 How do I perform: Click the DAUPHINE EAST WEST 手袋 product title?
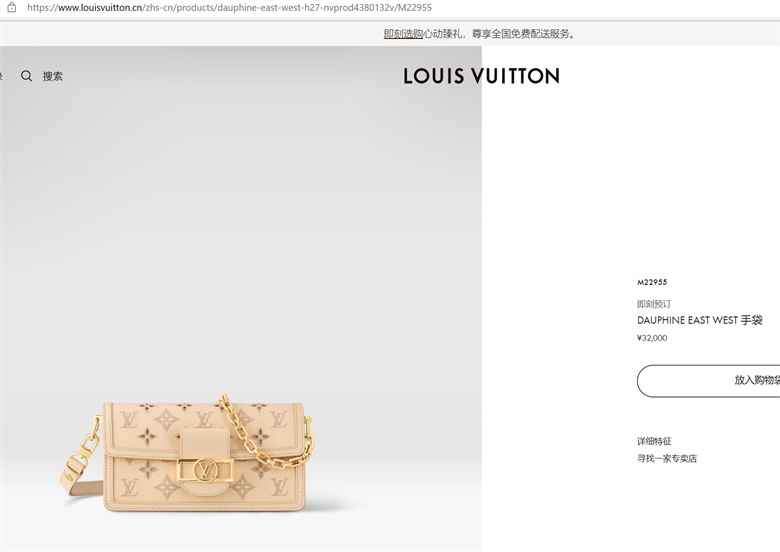click(x=700, y=320)
